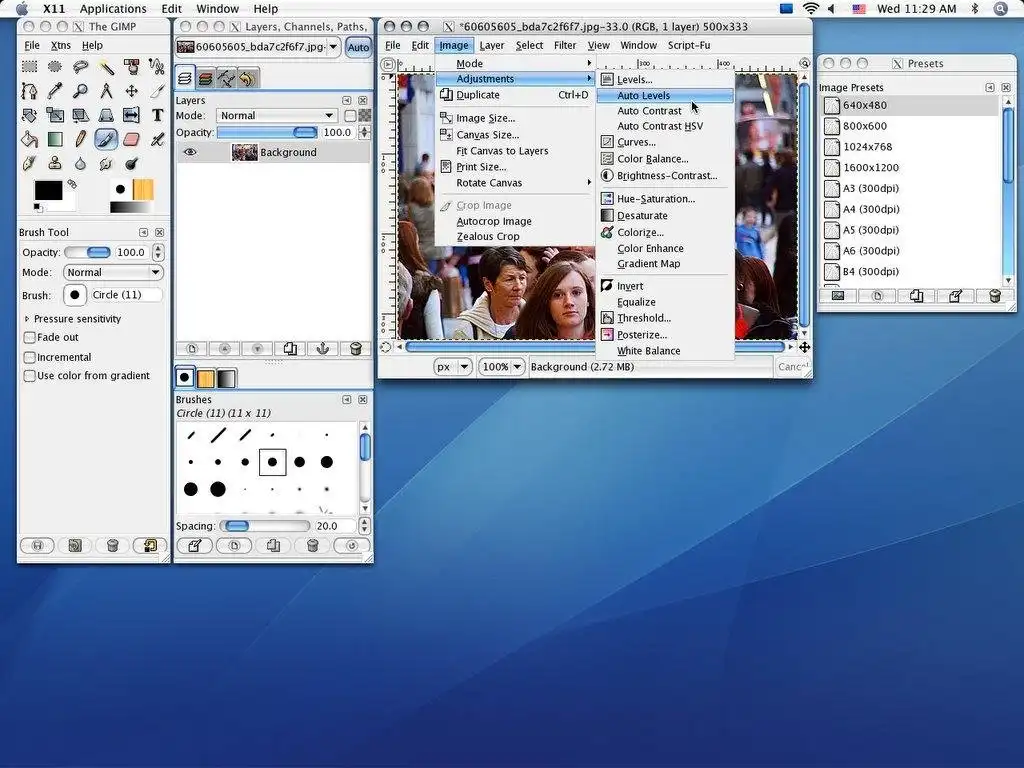The height and width of the screenshot is (768, 1024).
Task: Enable the Fade out checkbox
Action: pyautogui.click(x=30, y=338)
